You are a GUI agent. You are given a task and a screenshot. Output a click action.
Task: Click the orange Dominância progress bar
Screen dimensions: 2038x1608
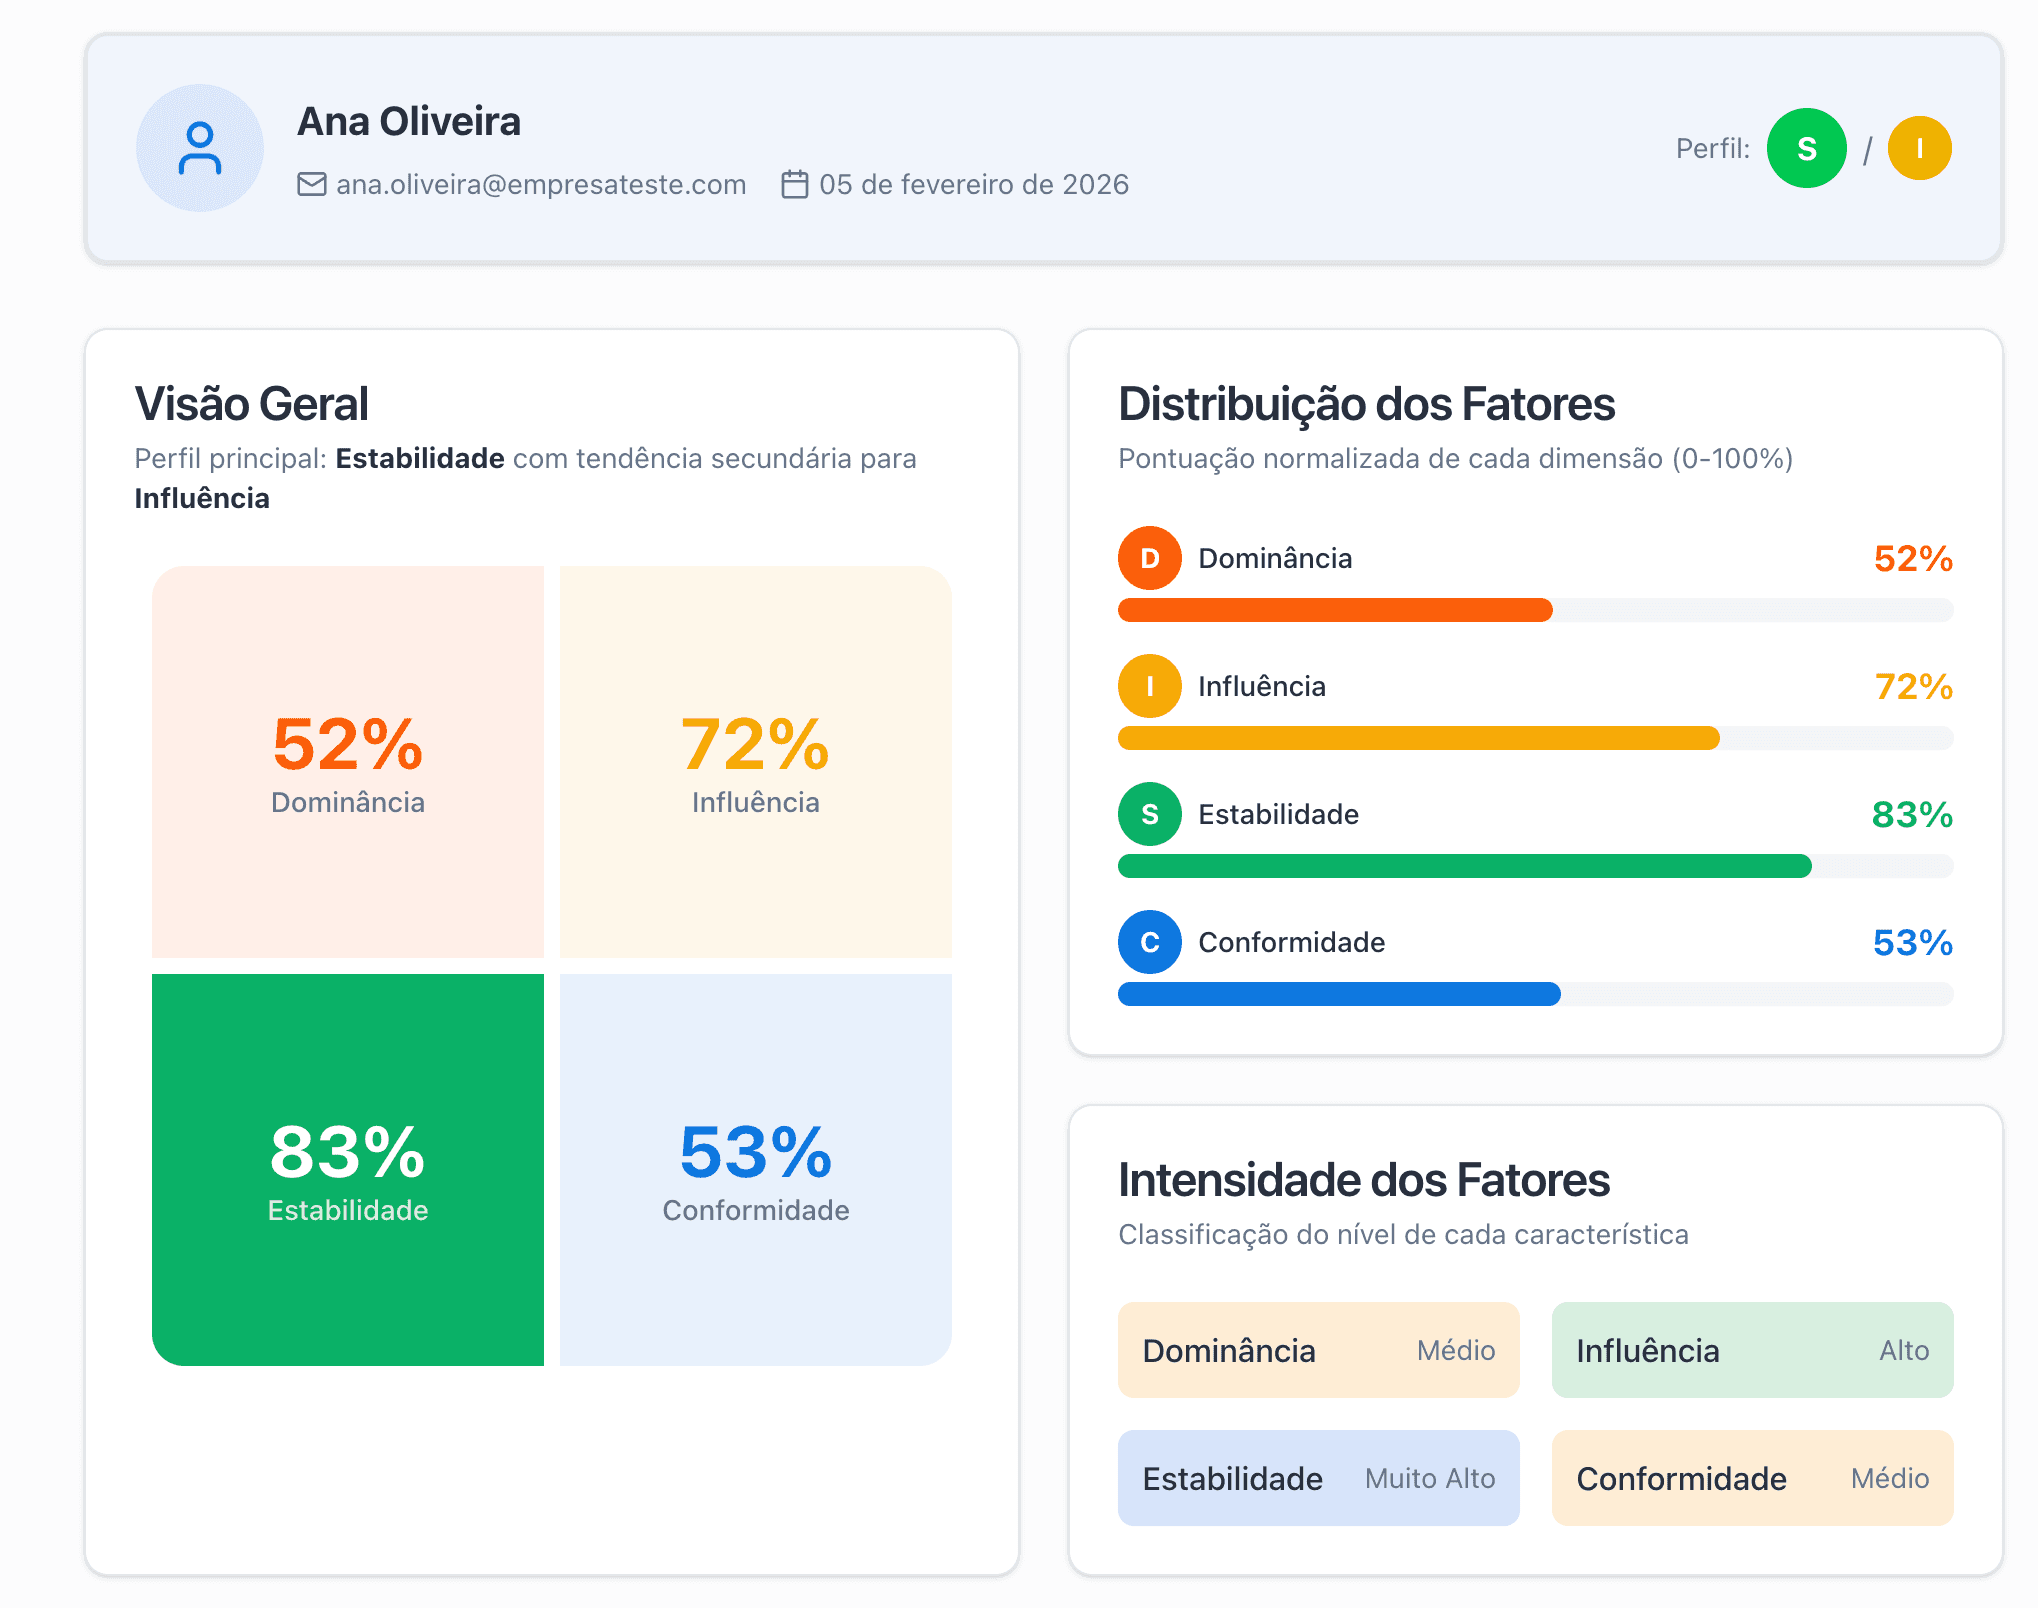tap(1335, 610)
